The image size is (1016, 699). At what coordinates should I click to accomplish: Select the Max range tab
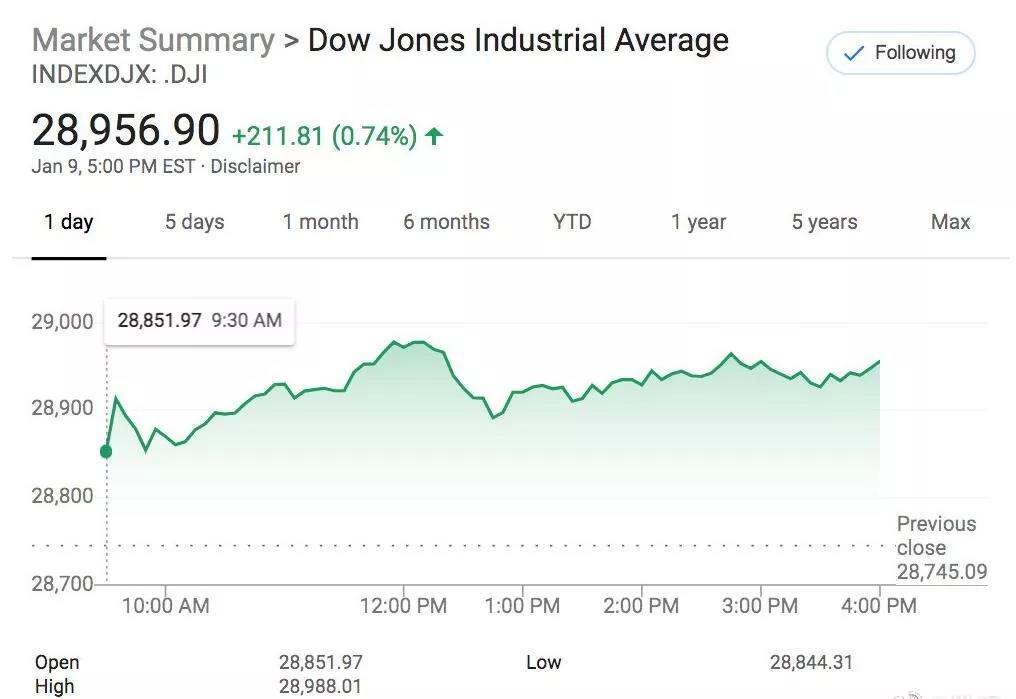(x=950, y=222)
